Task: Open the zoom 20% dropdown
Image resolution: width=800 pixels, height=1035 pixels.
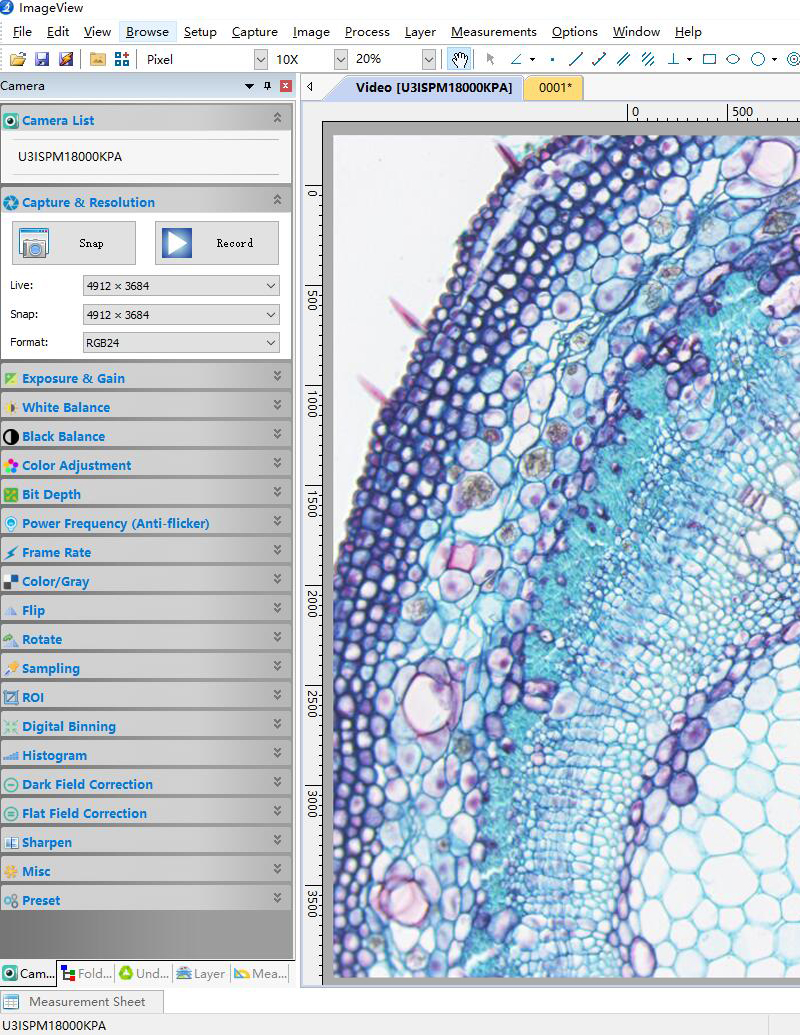Action: 428,59
